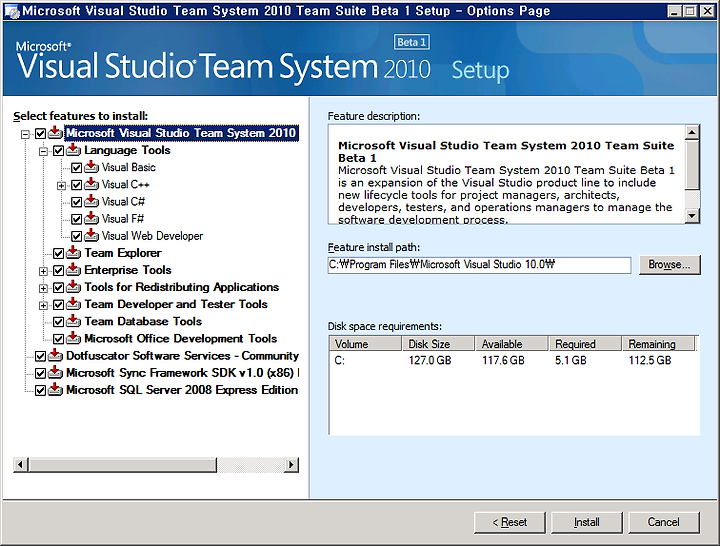Uncheck Microsoft Office Development Tools checkbox
The width and height of the screenshot is (720, 546).
point(58,339)
